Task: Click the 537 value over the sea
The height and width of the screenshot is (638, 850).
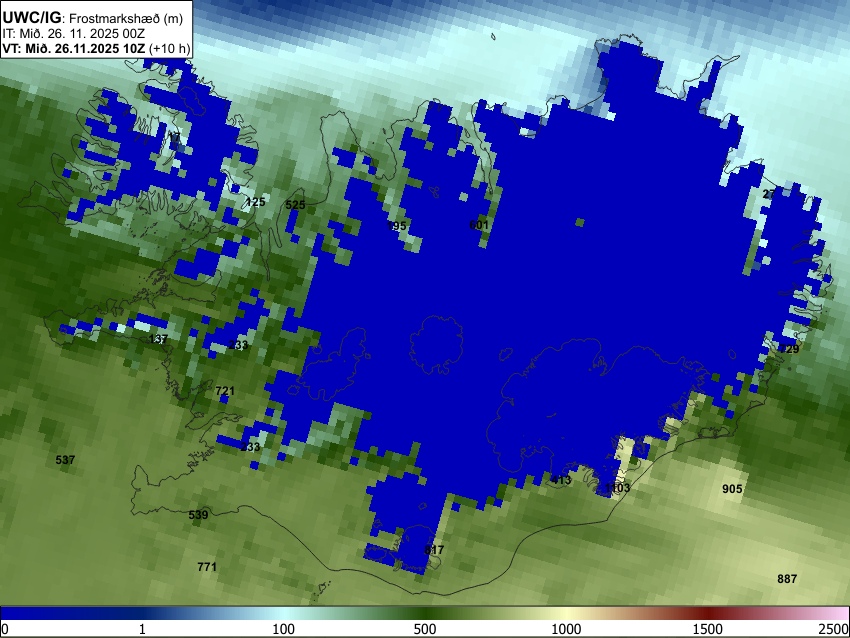Action: (x=65, y=460)
